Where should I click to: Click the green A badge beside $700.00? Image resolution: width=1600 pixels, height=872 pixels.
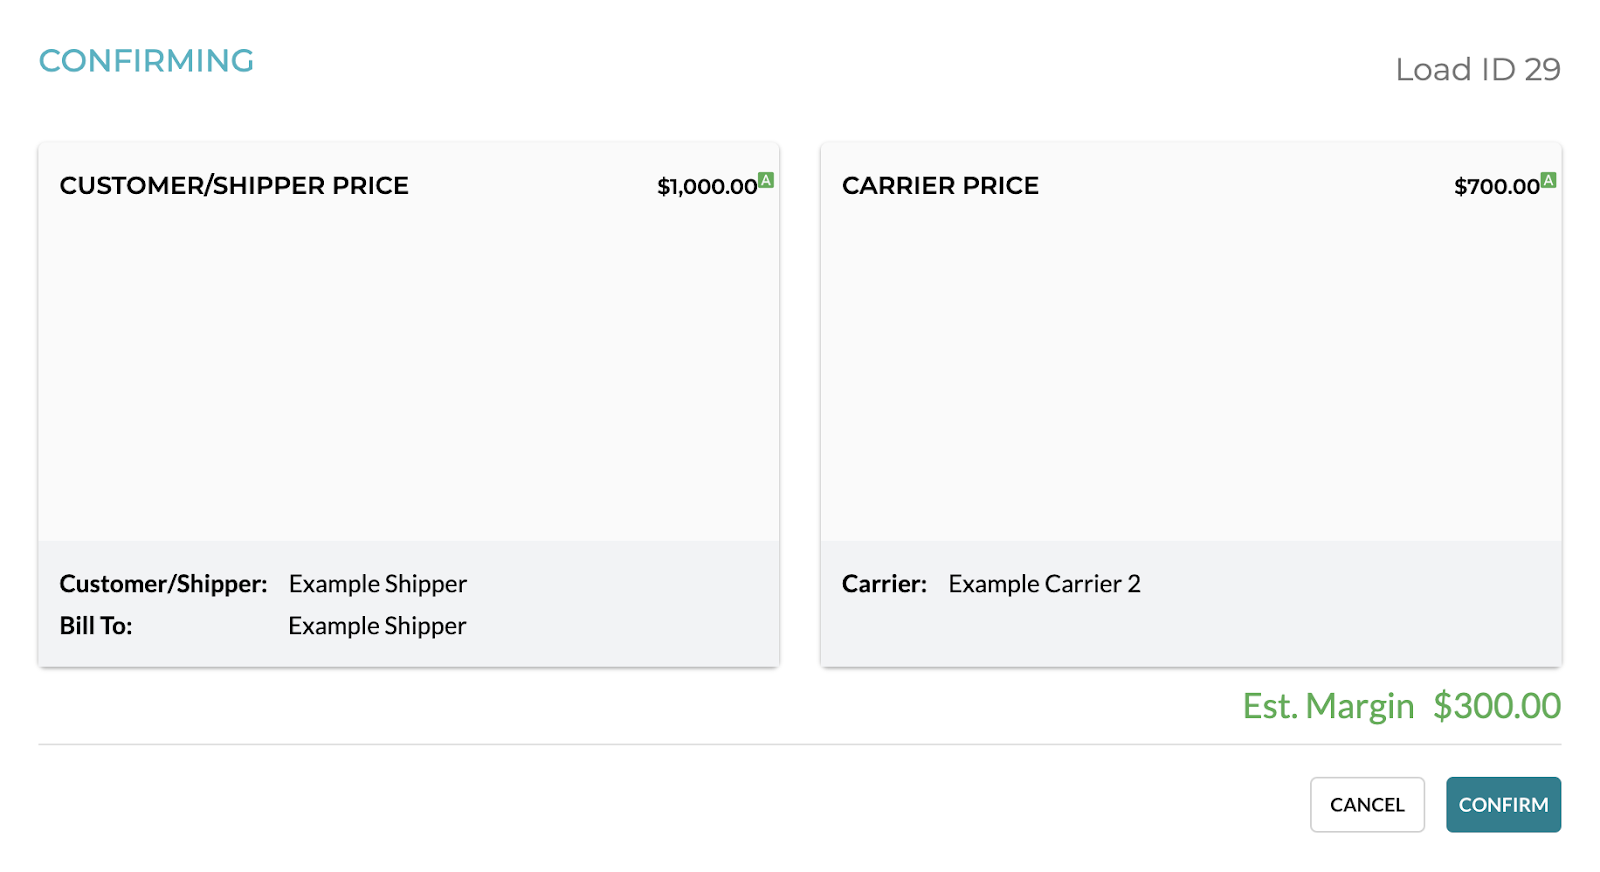[x=1549, y=180]
